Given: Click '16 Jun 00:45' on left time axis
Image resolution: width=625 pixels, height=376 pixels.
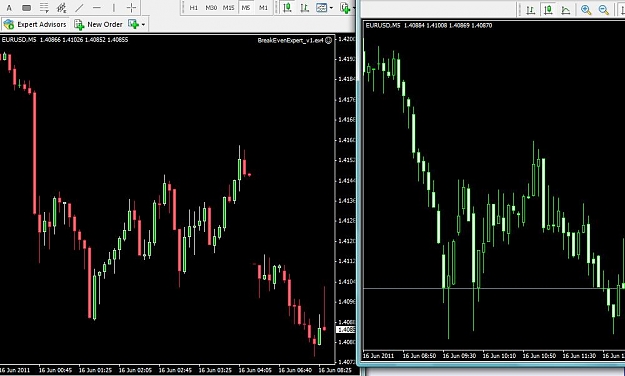Looking at the screenshot, I should [x=55, y=370].
